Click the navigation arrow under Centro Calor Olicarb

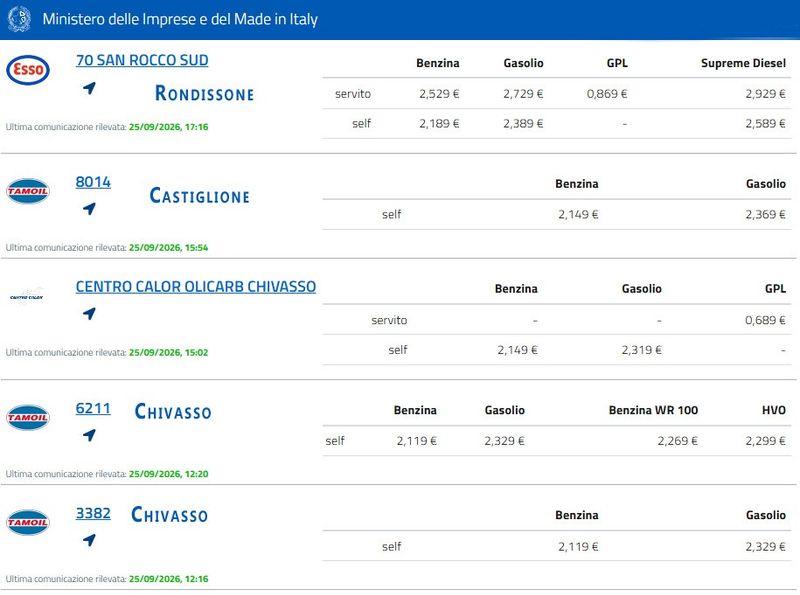tap(89, 313)
